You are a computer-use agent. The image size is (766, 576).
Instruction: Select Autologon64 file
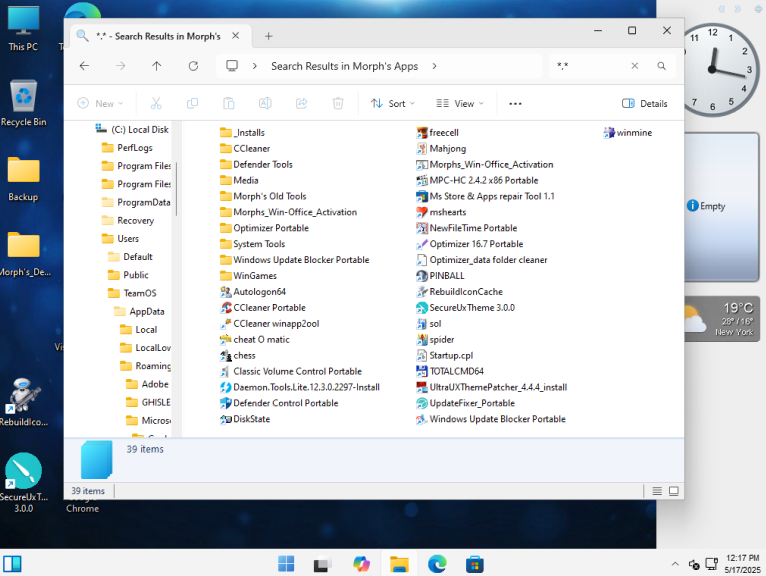point(253,292)
